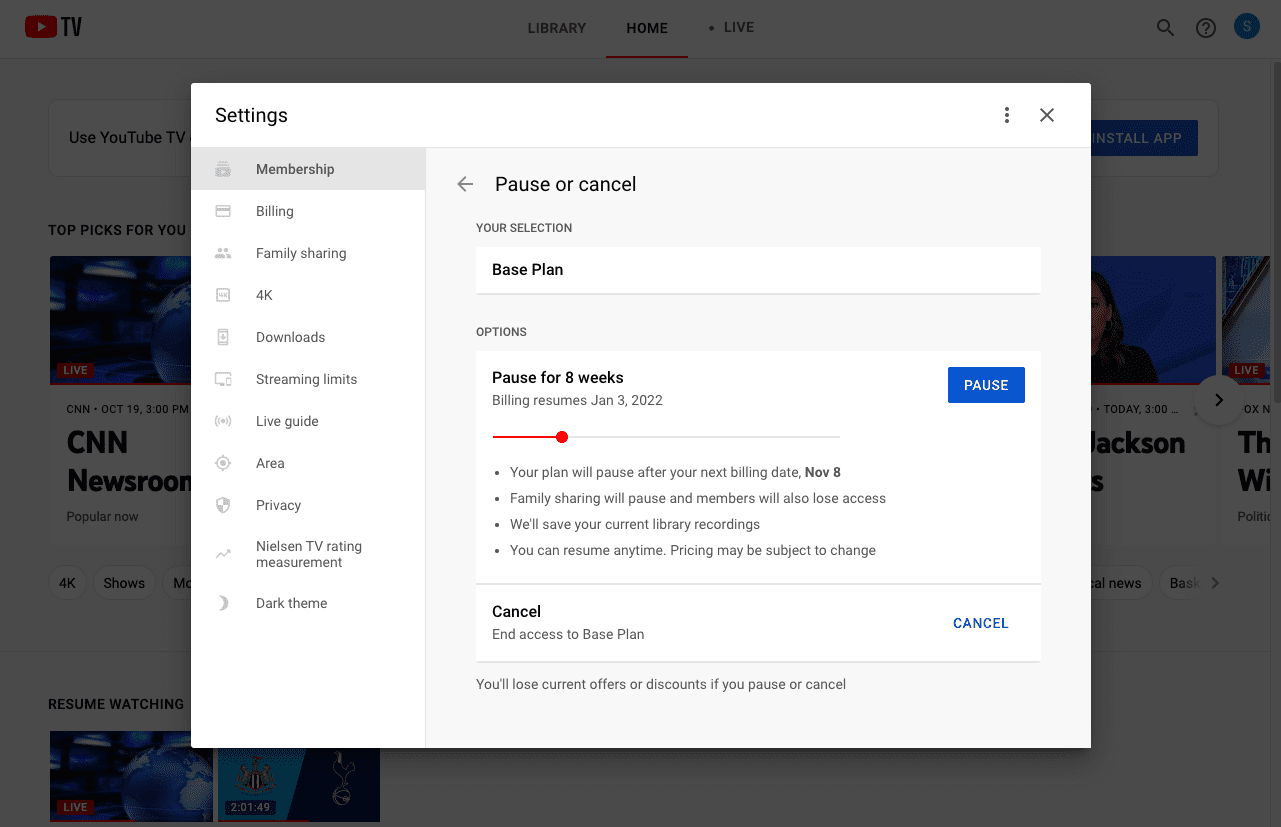Click the Base Plan selection row

click(758, 270)
